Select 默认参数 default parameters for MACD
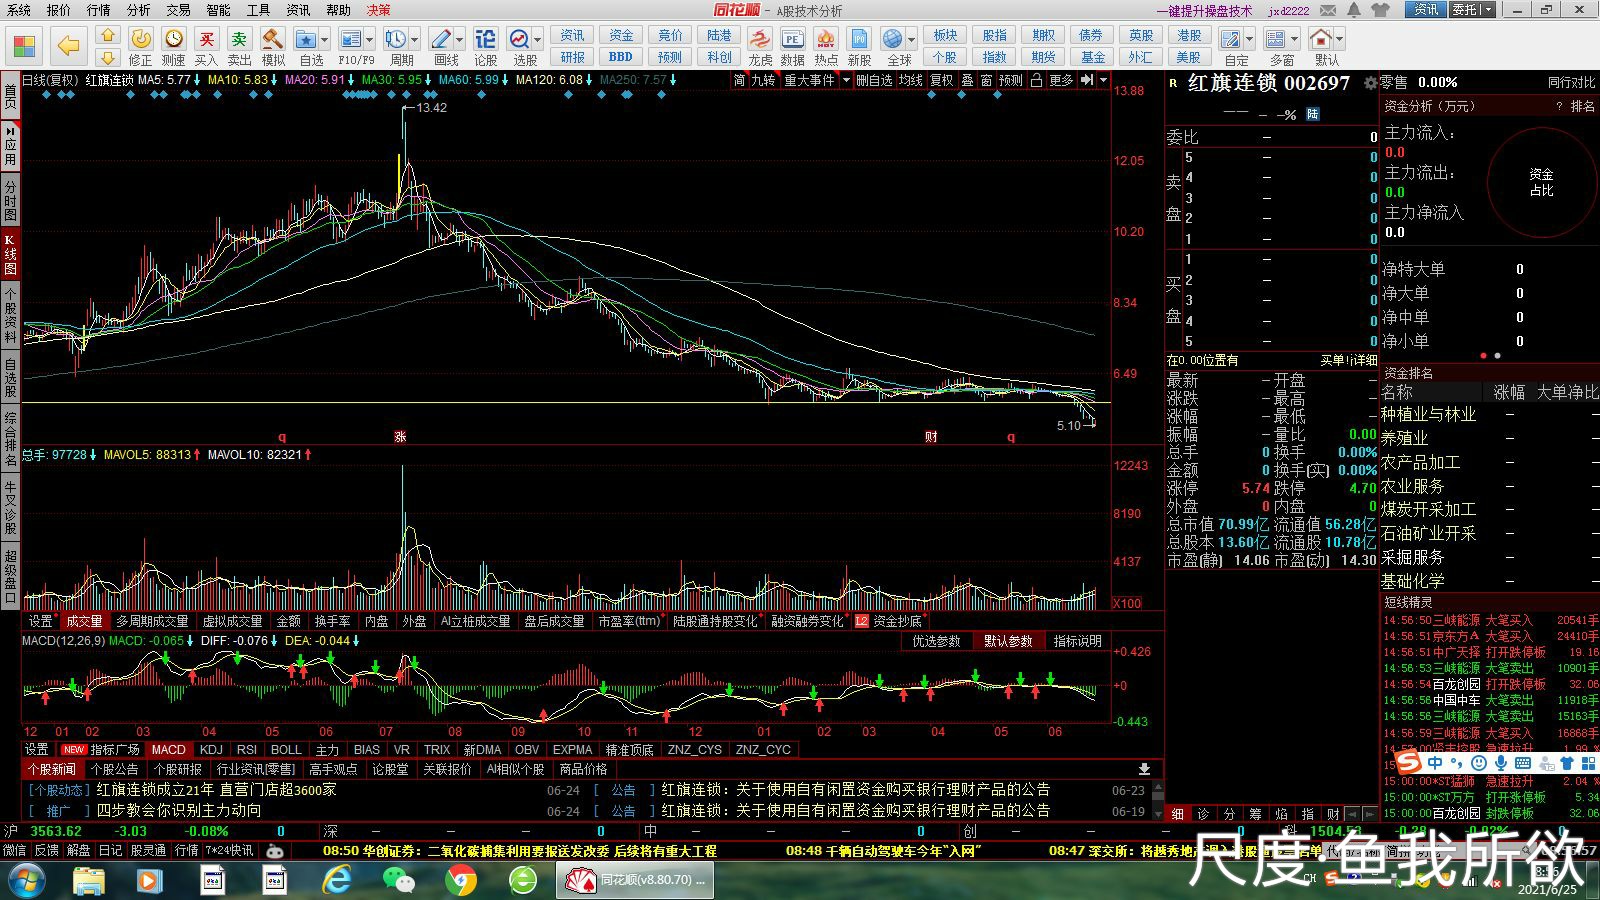This screenshot has width=1600, height=900. [x=1007, y=641]
